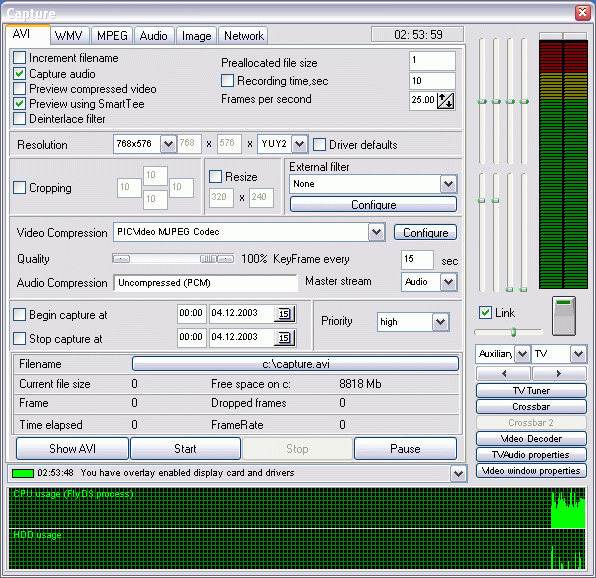This screenshot has height=578, width=596.
Task: Click the next channel arrow button
Action: 559,374
